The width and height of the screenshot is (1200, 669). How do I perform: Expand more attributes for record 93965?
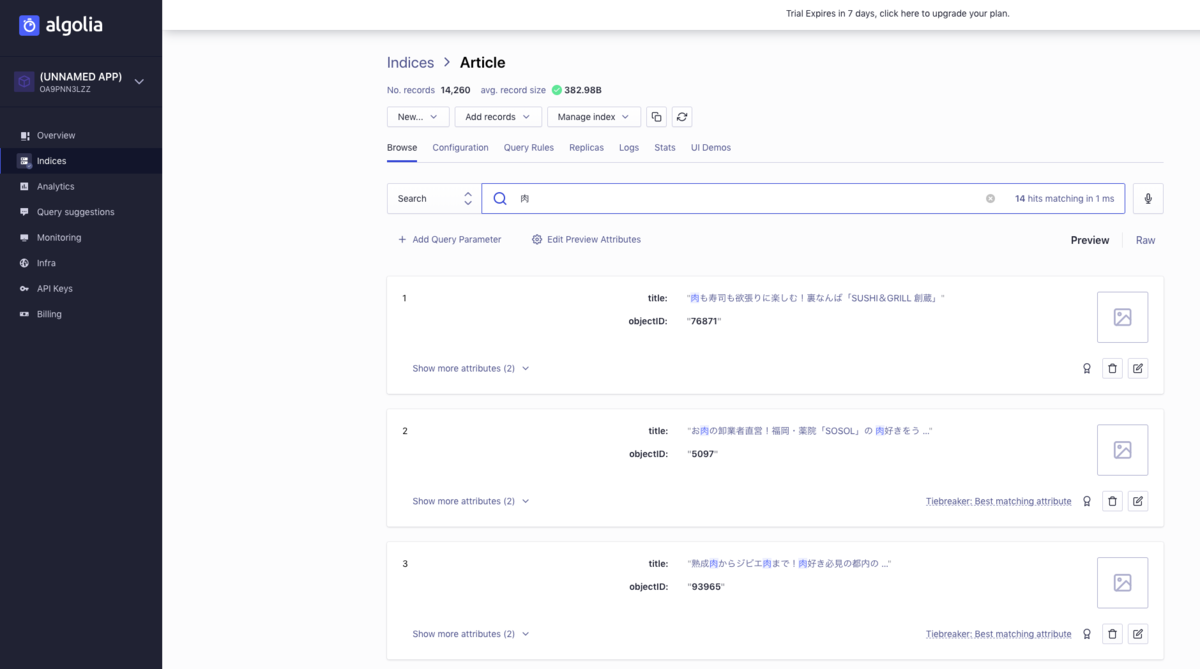point(471,634)
